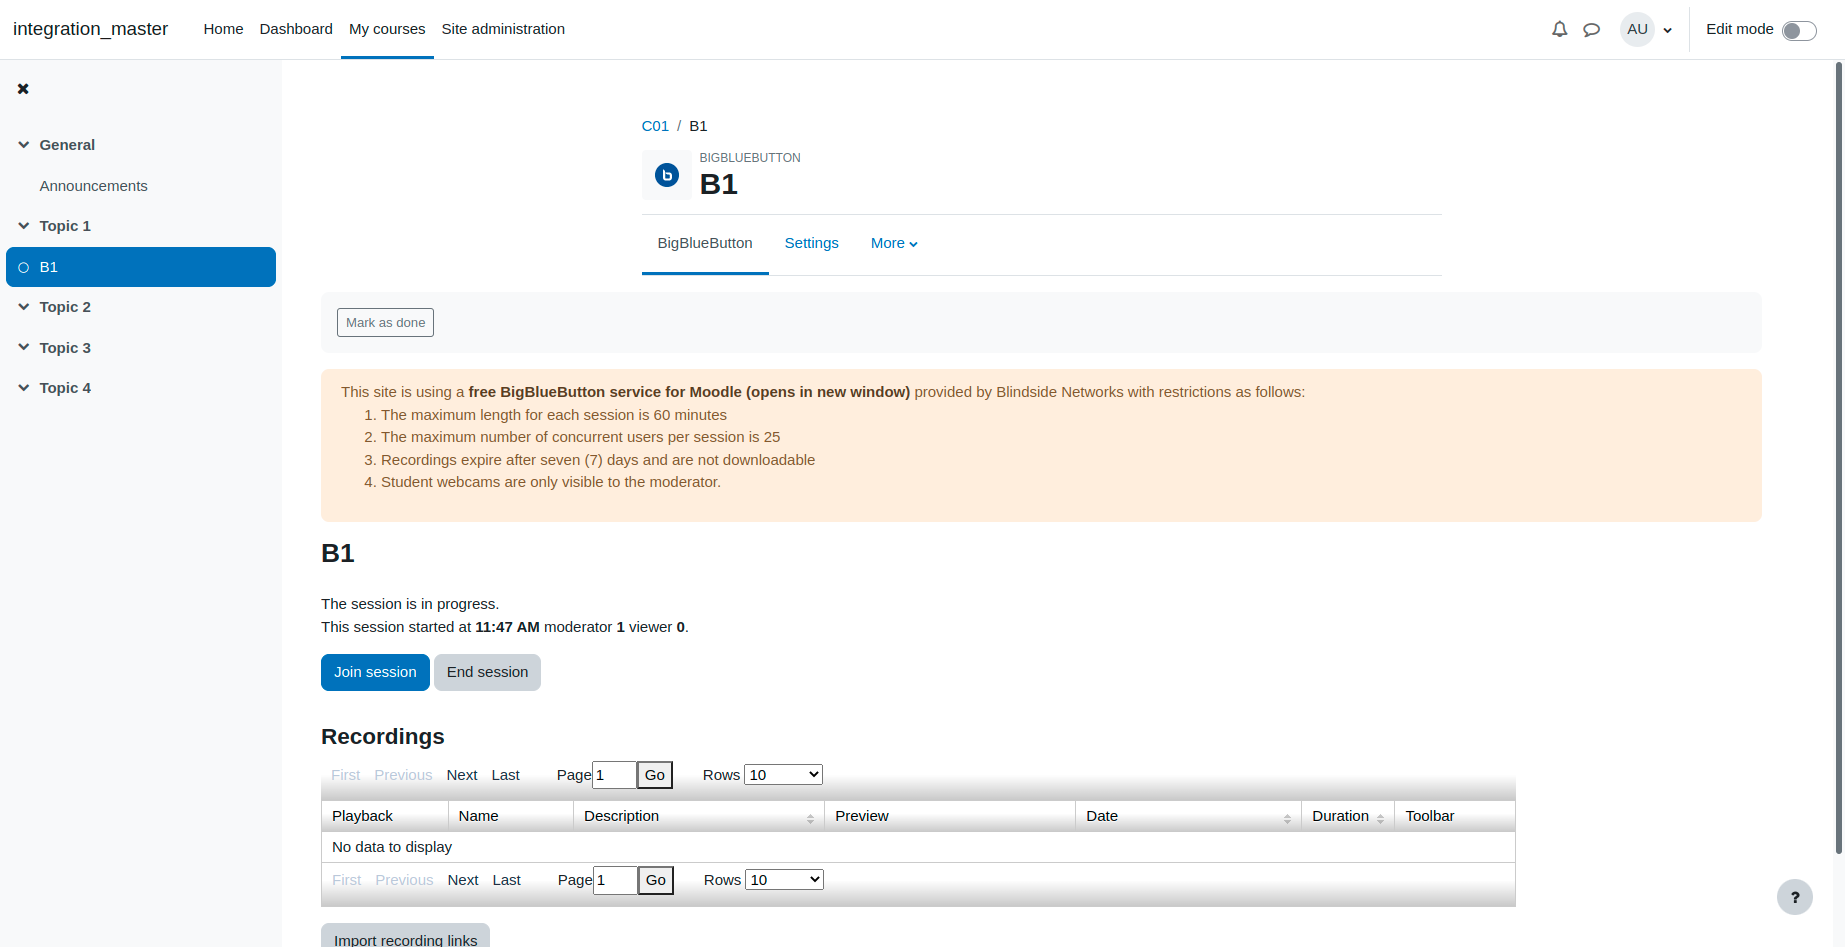Collapse the Topic 1 section
Screen dimensions: 1845x947
(24, 226)
